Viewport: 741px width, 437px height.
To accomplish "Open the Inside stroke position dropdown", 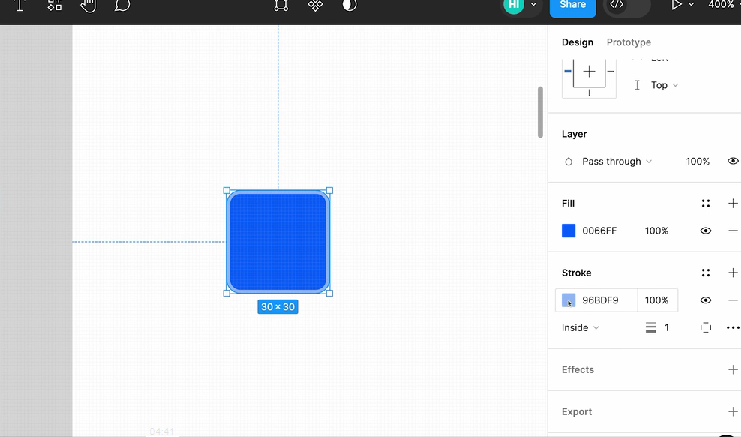I will (580, 327).
